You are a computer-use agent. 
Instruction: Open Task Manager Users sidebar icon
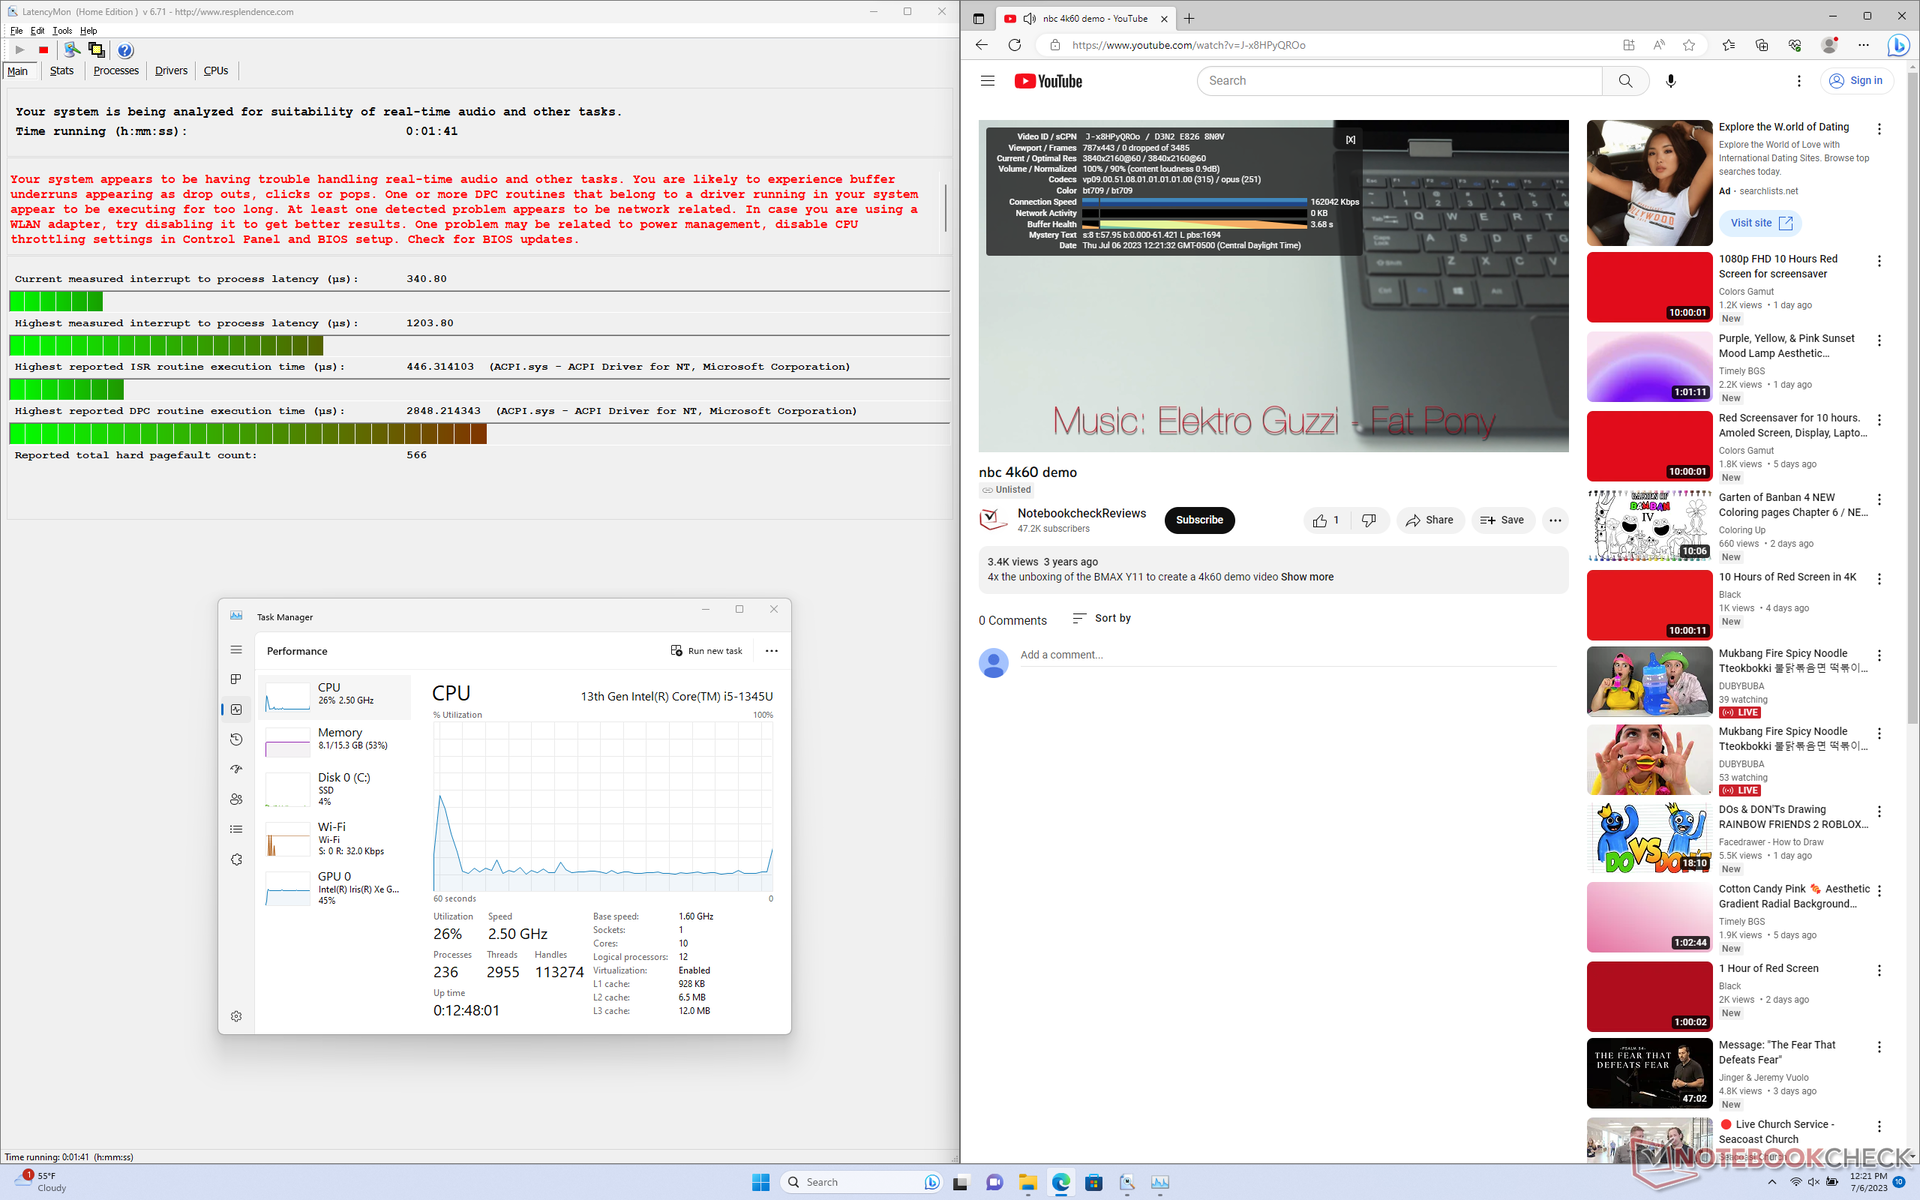tap(236, 799)
